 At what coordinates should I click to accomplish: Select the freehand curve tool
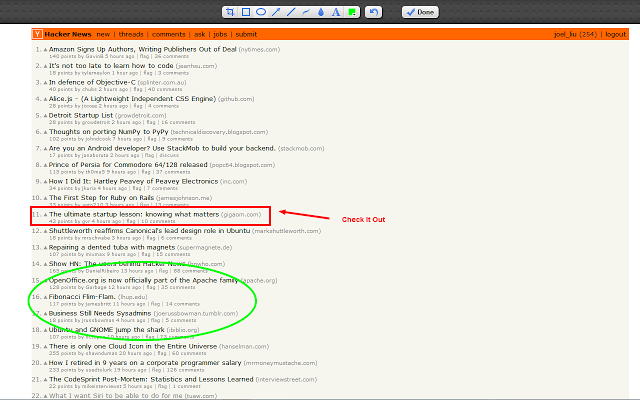click(306, 12)
